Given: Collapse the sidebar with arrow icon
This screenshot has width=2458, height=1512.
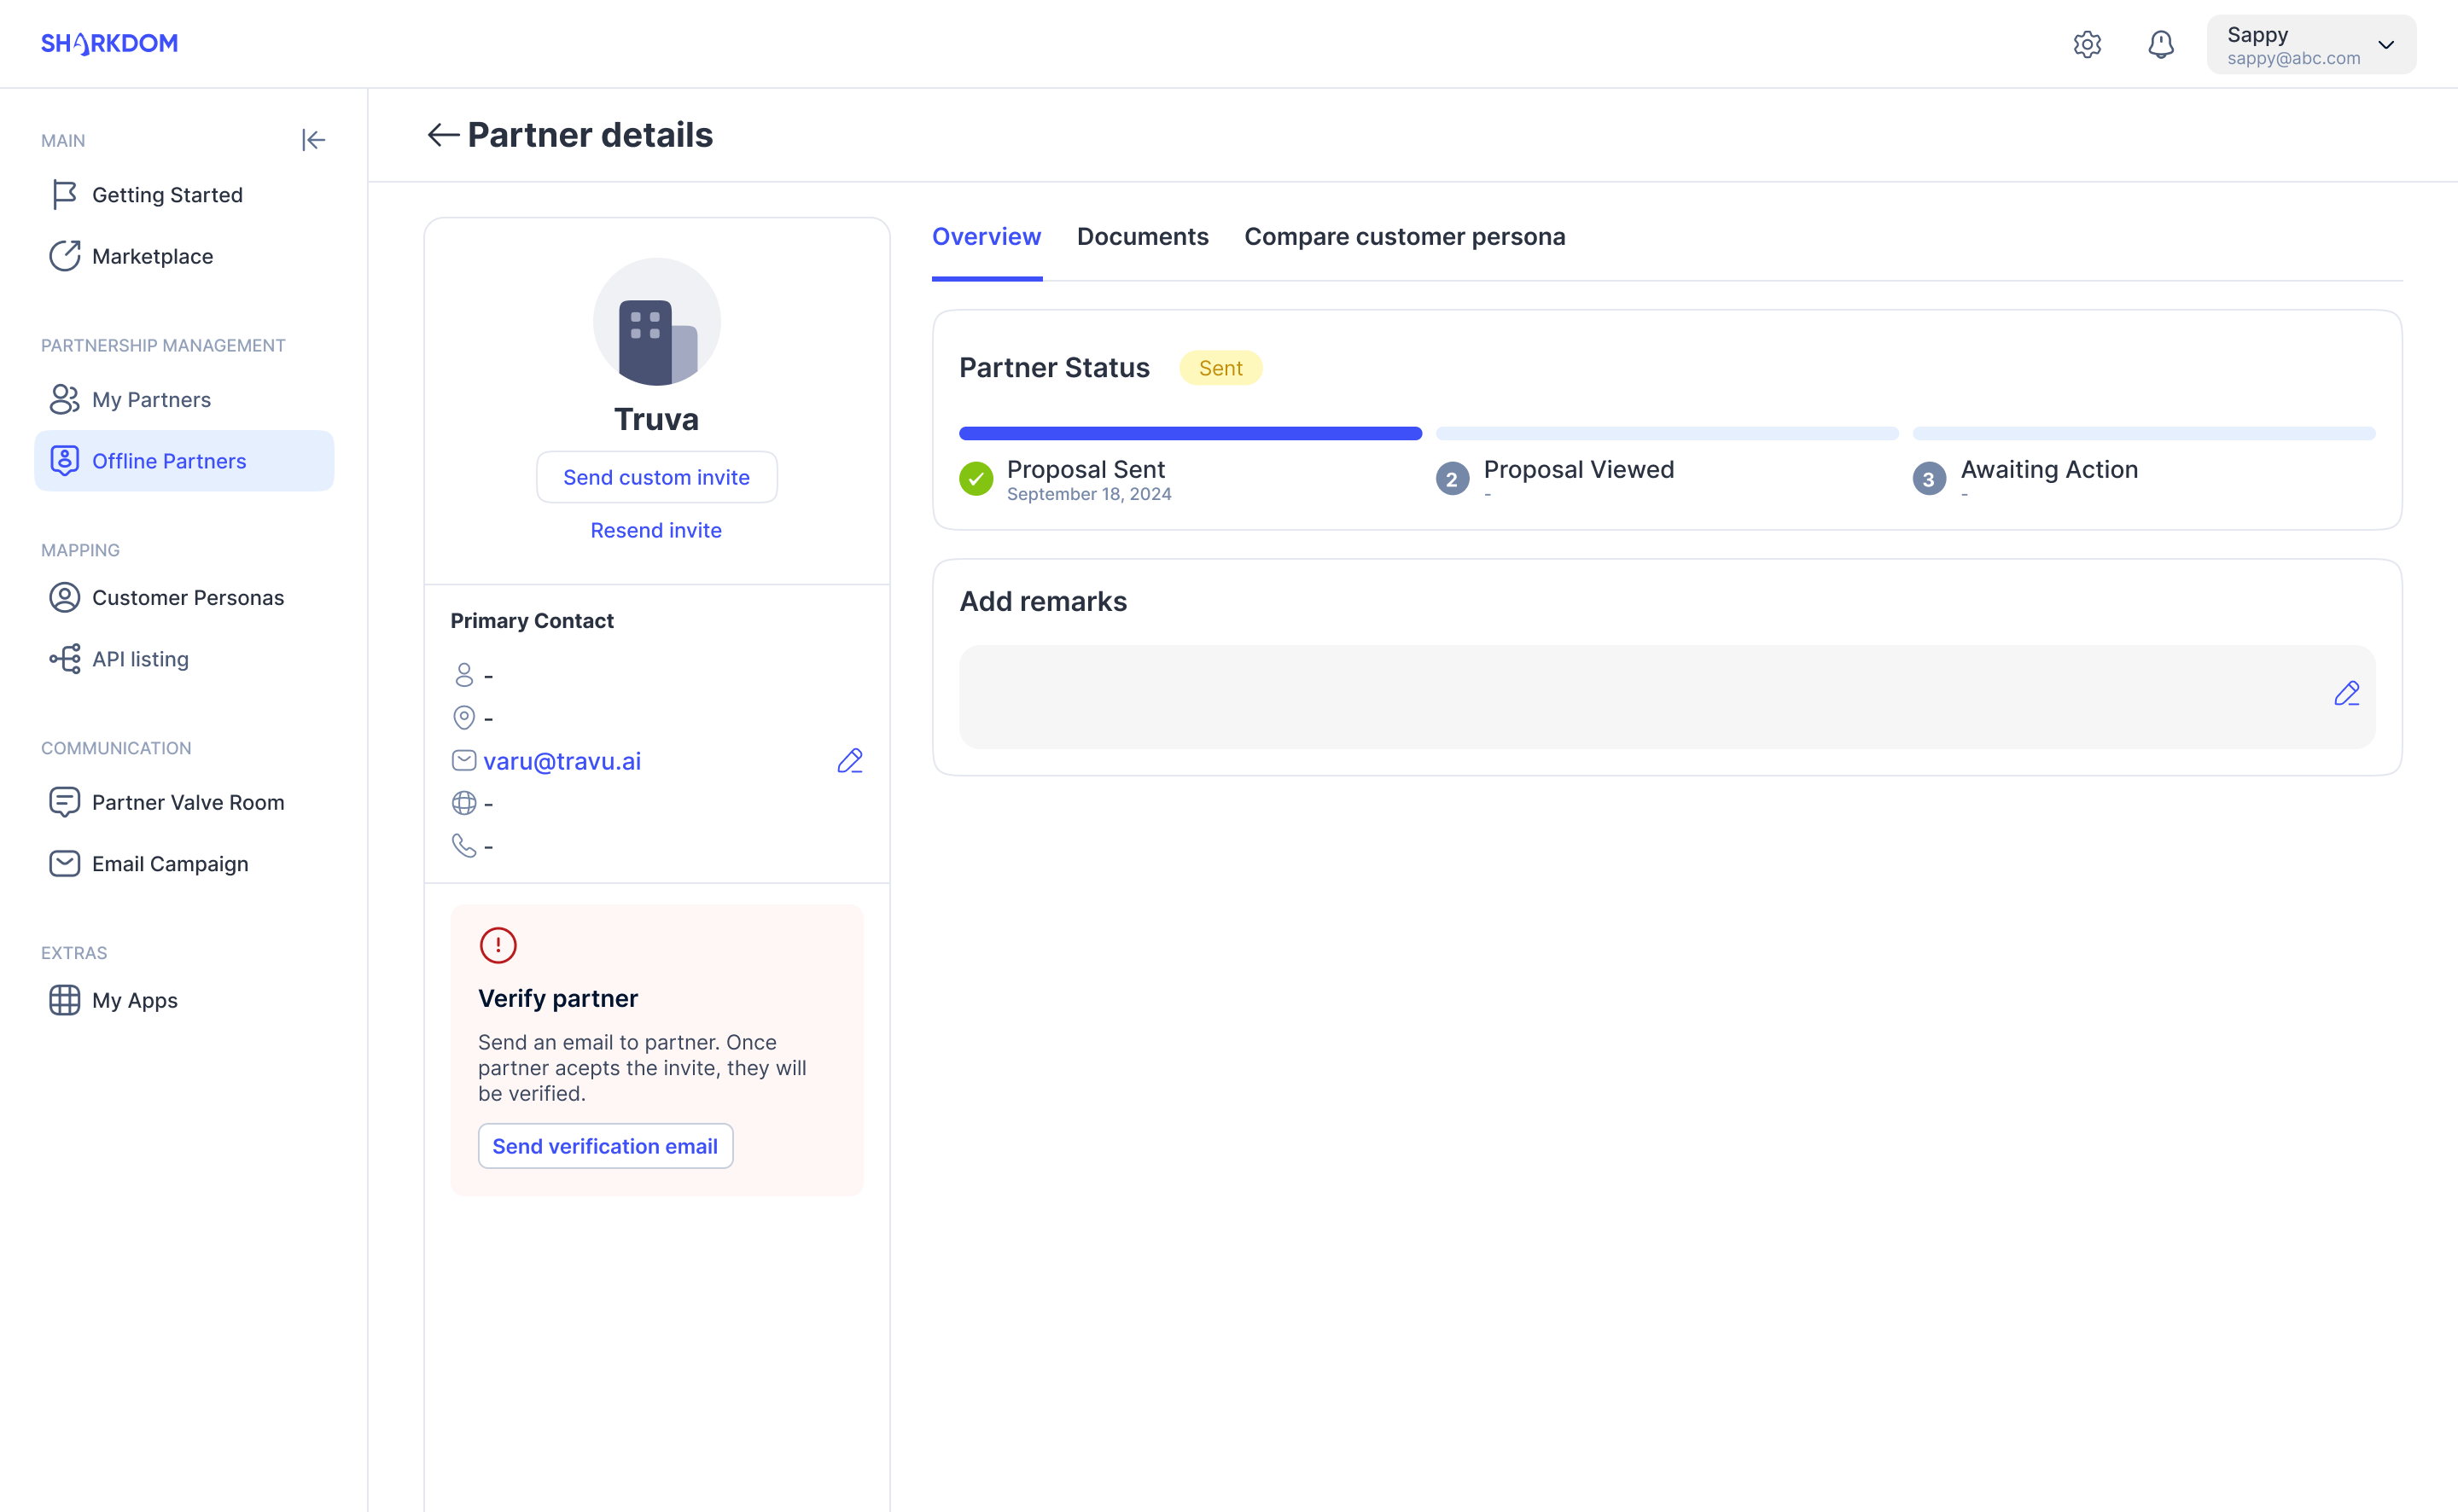Looking at the screenshot, I should coord(313,140).
